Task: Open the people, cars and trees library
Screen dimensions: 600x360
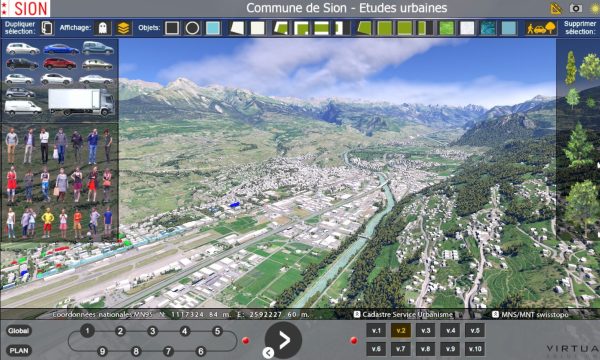Action: [x=541, y=28]
